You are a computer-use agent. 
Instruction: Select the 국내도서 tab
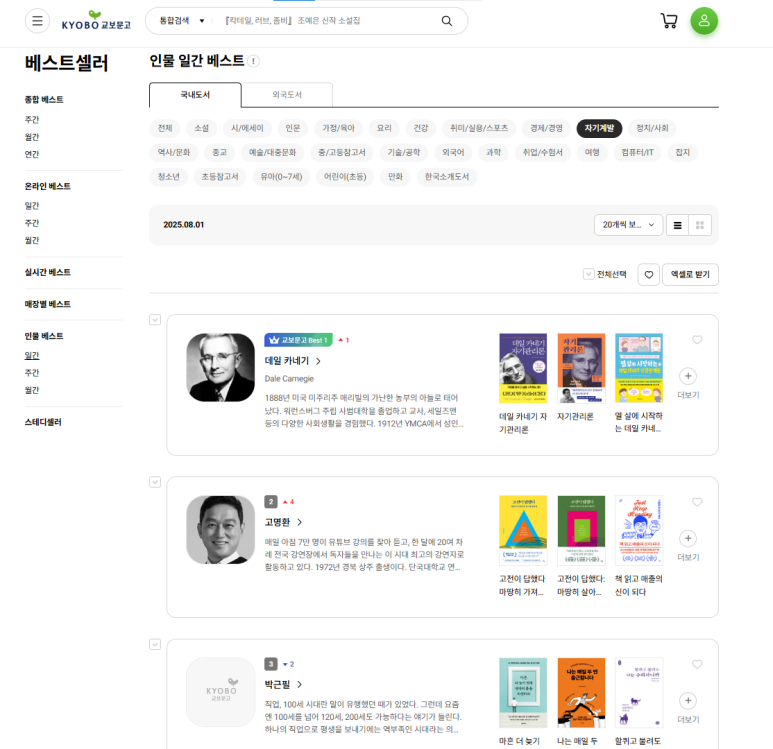(195, 95)
